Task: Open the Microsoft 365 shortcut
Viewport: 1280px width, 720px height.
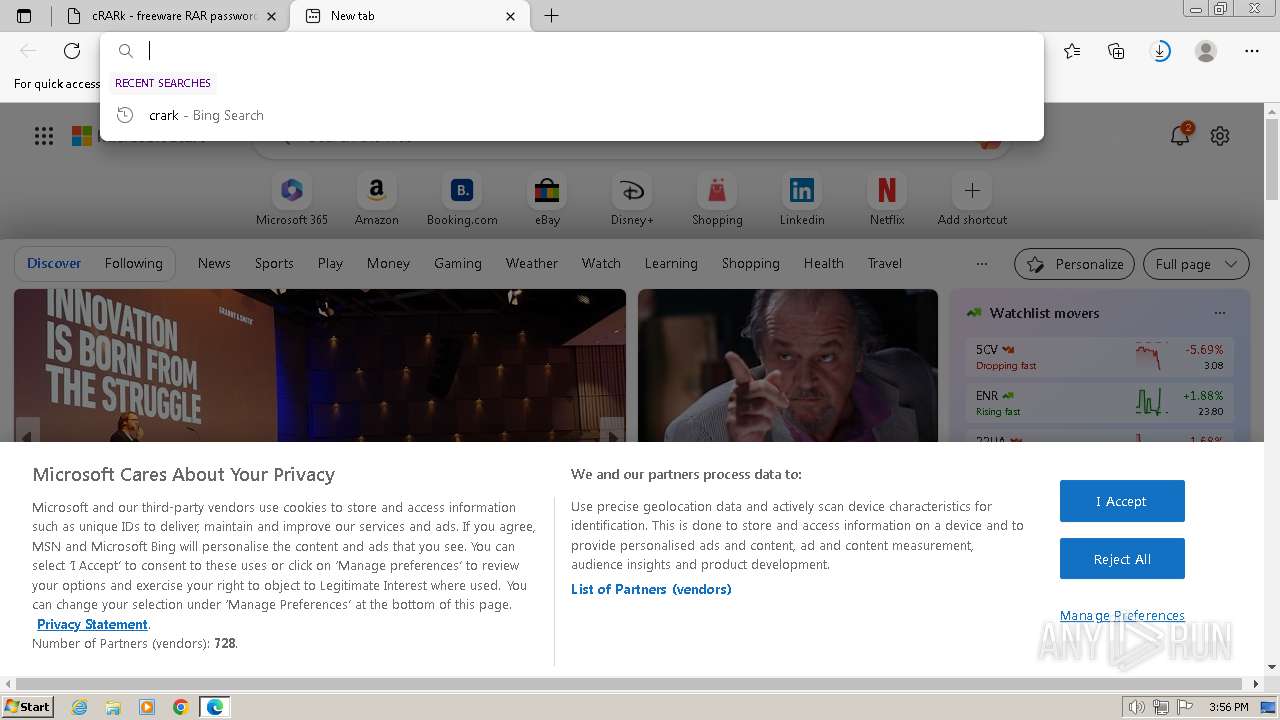Action: tap(292, 200)
